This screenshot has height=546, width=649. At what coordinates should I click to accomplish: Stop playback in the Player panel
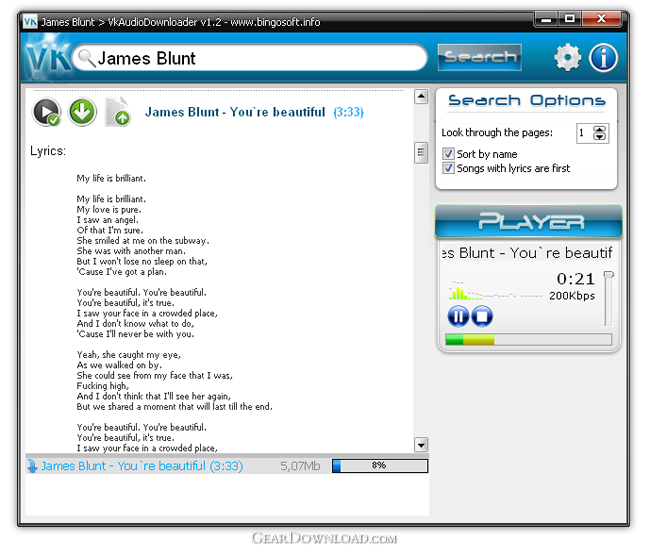(x=482, y=317)
